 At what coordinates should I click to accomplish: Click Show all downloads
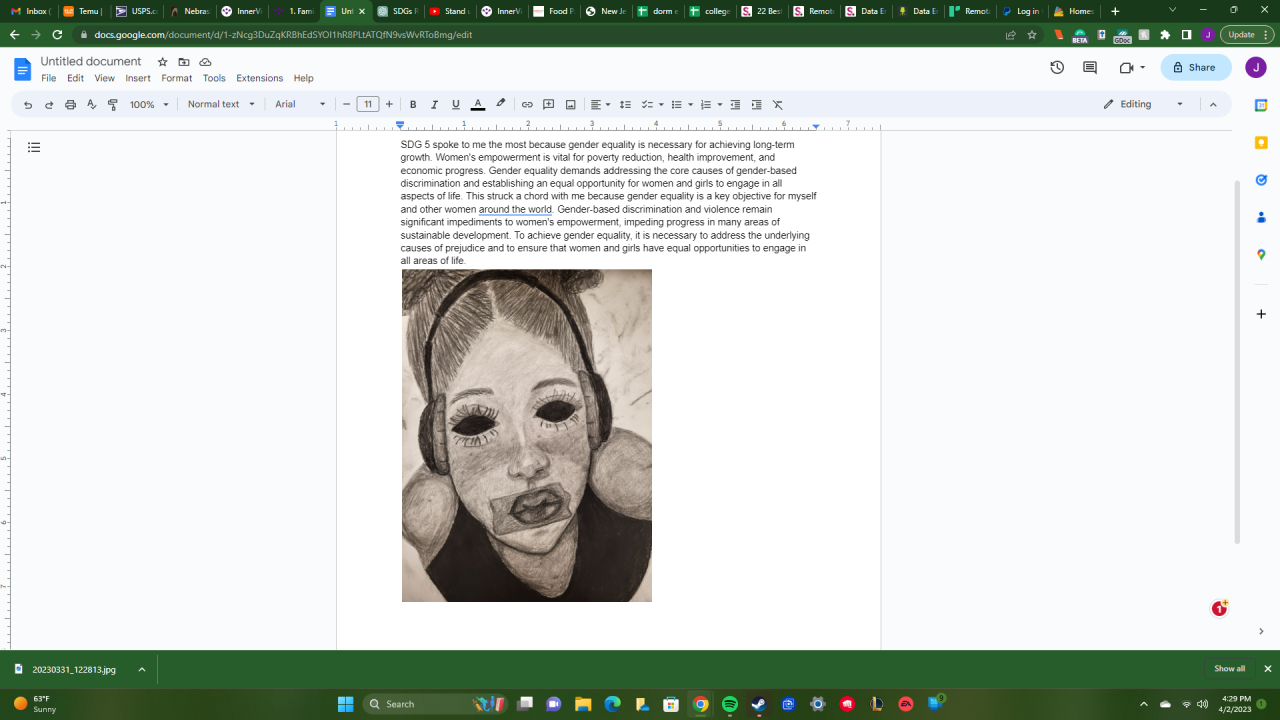pos(1229,669)
